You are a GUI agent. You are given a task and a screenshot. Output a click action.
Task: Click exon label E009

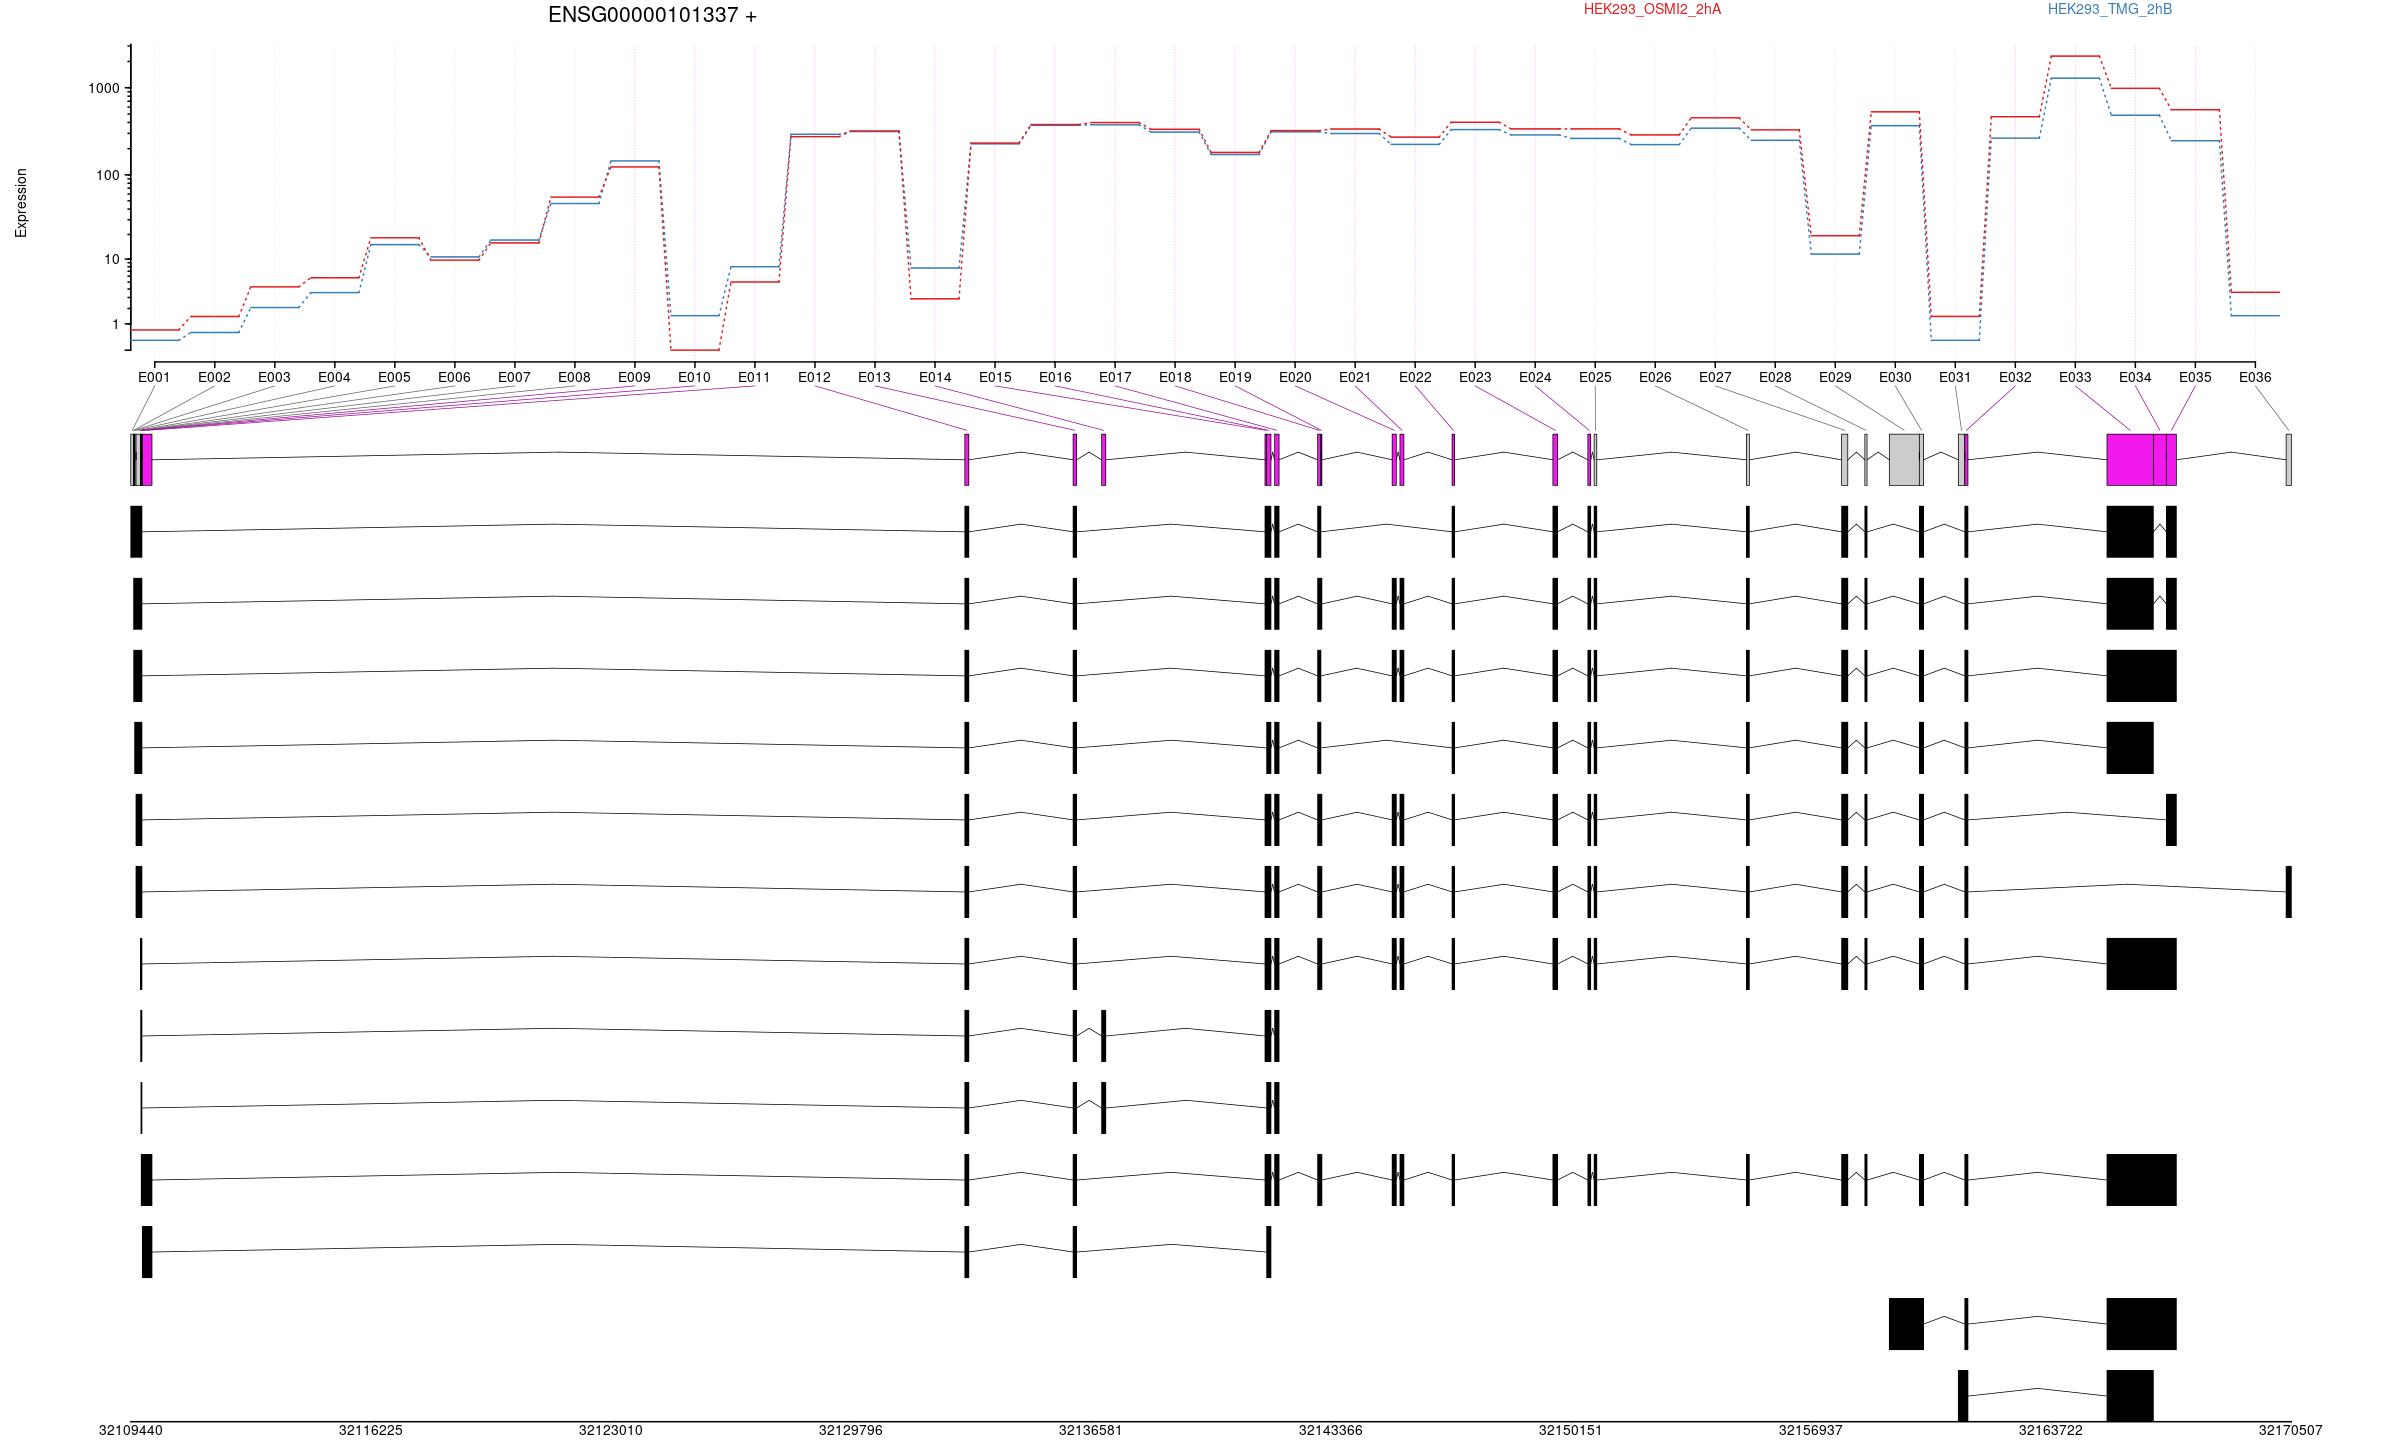pyautogui.click(x=634, y=377)
